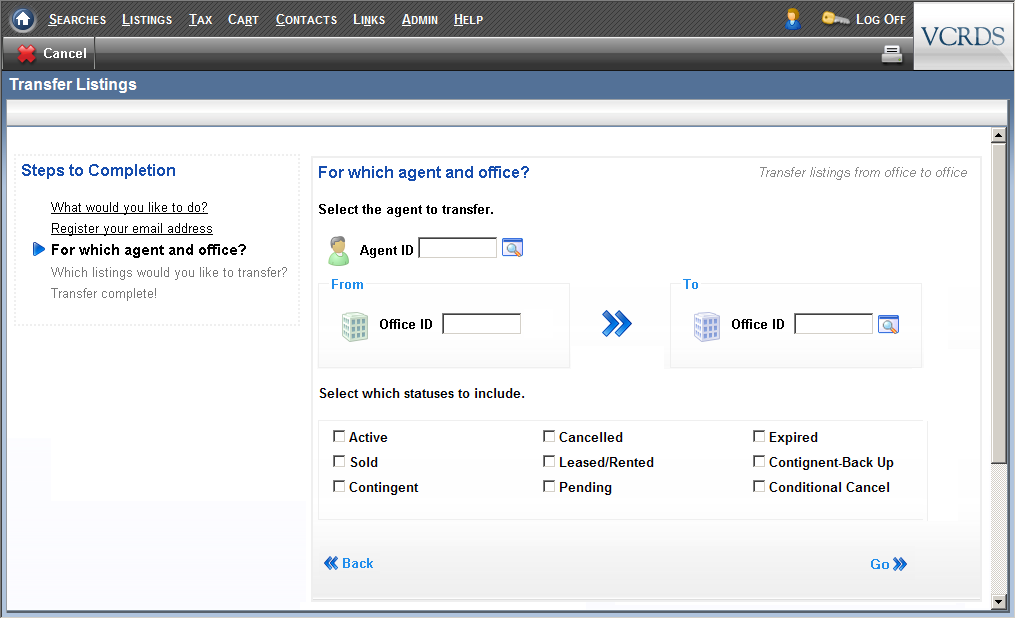Open the user profile icon
The image size is (1016, 619).
792,19
